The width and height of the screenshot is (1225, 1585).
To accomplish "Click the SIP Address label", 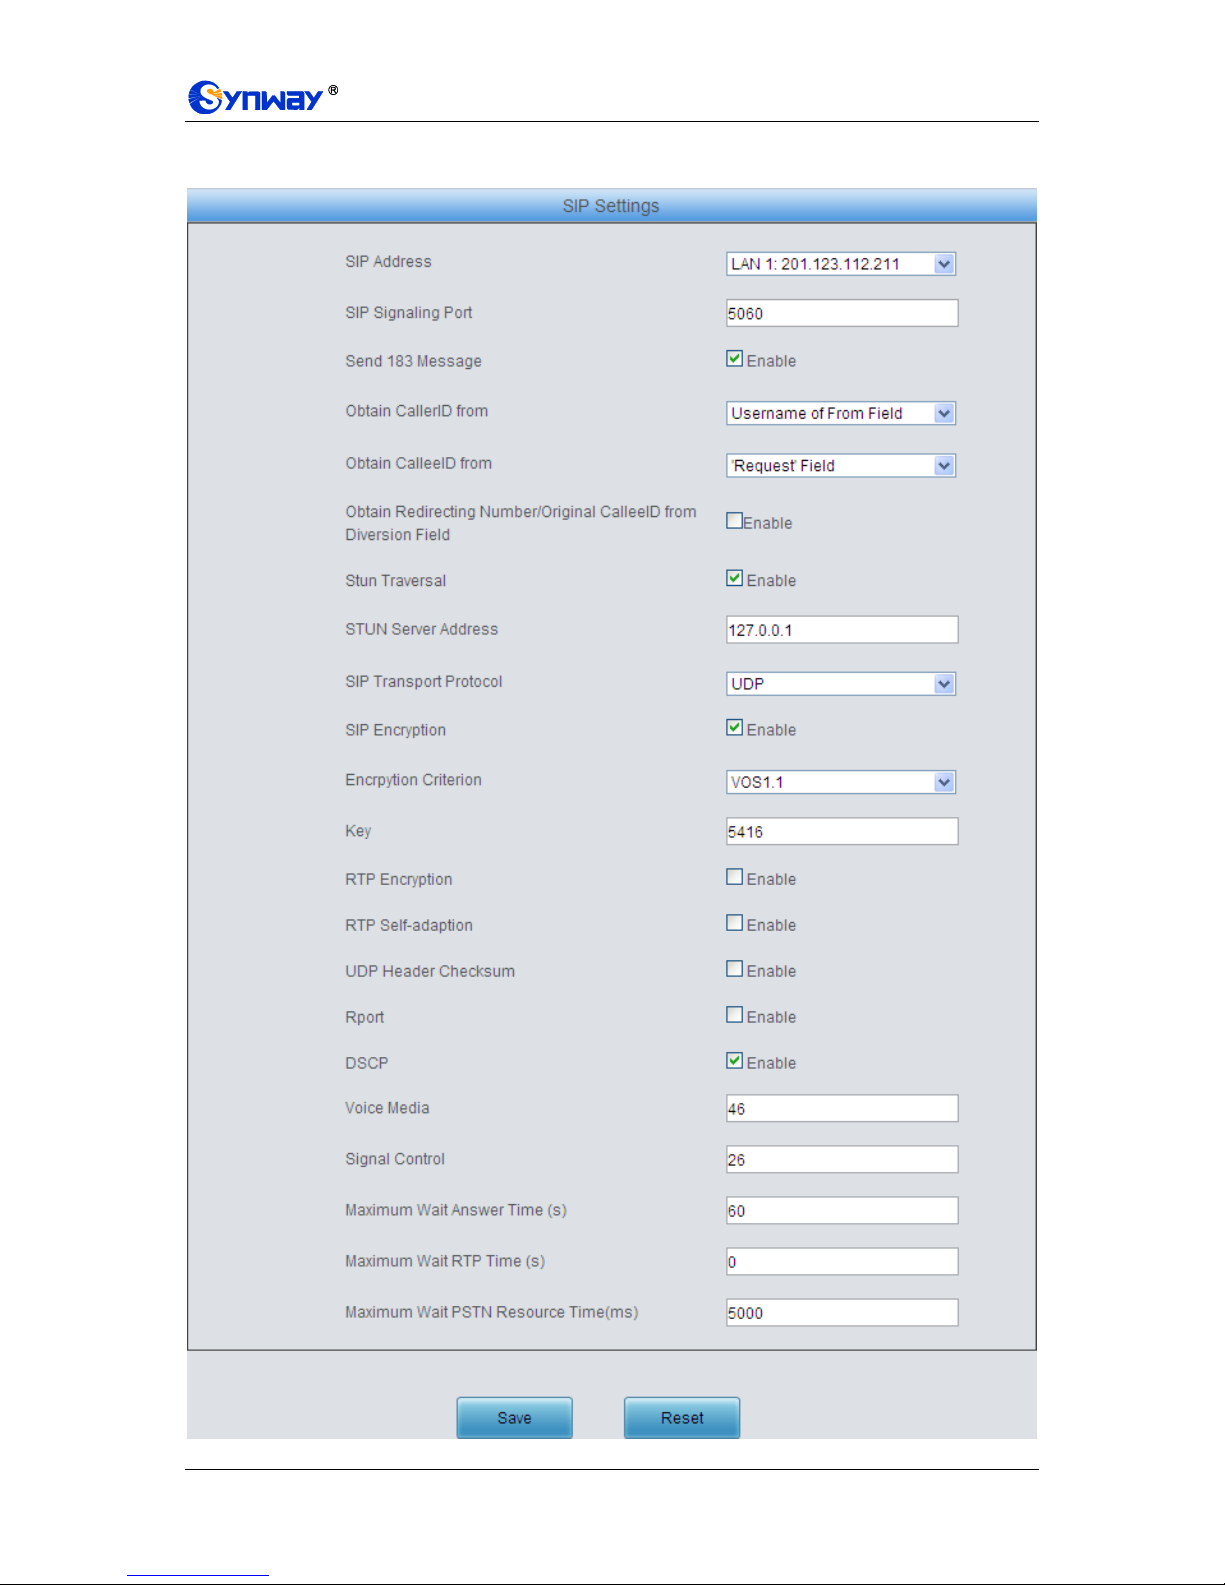I will (388, 262).
